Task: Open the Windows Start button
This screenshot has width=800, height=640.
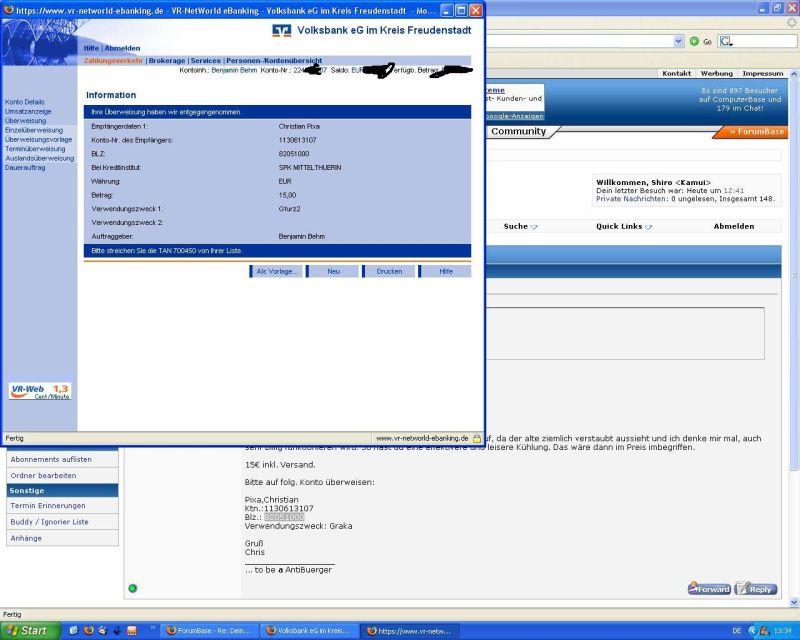Action: pyautogui.click(x=29, y=631)
